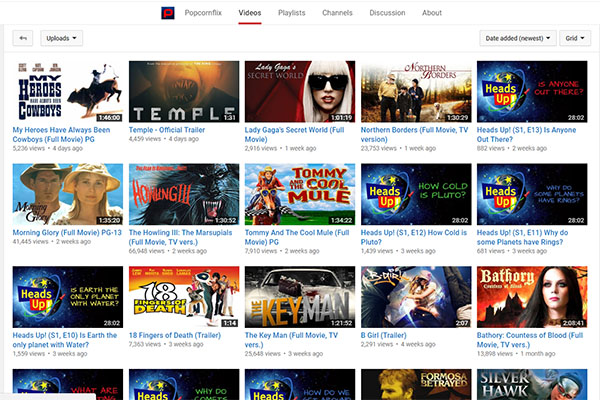
Task: Open the About tab
Action: [432, 13]
